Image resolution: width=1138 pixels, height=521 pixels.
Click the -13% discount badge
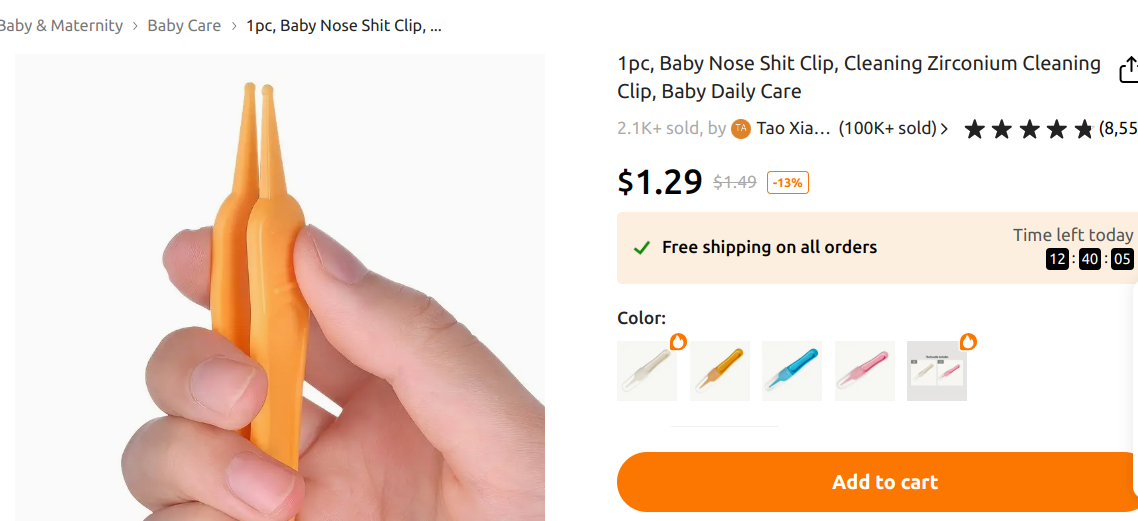click(x=788, y=182)
